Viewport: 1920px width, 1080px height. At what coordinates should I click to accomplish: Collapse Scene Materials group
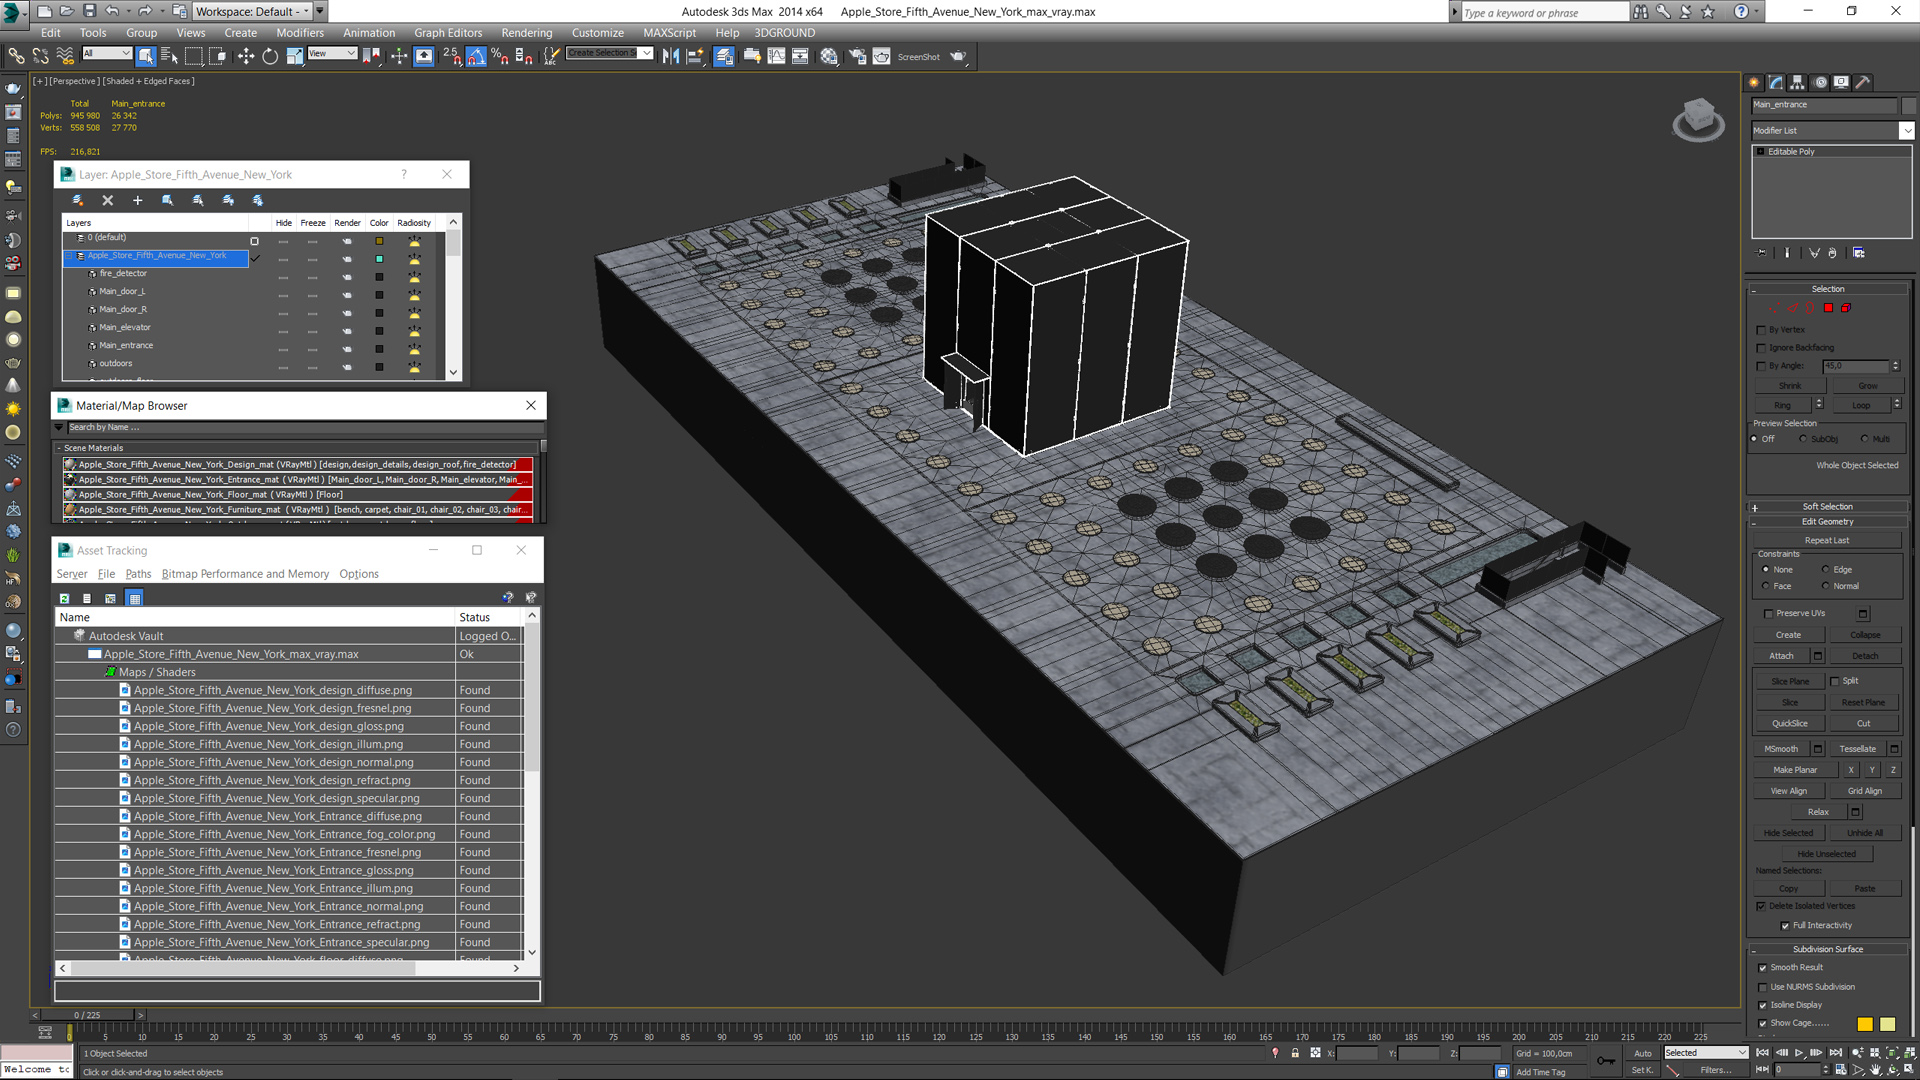pos(59,448)
